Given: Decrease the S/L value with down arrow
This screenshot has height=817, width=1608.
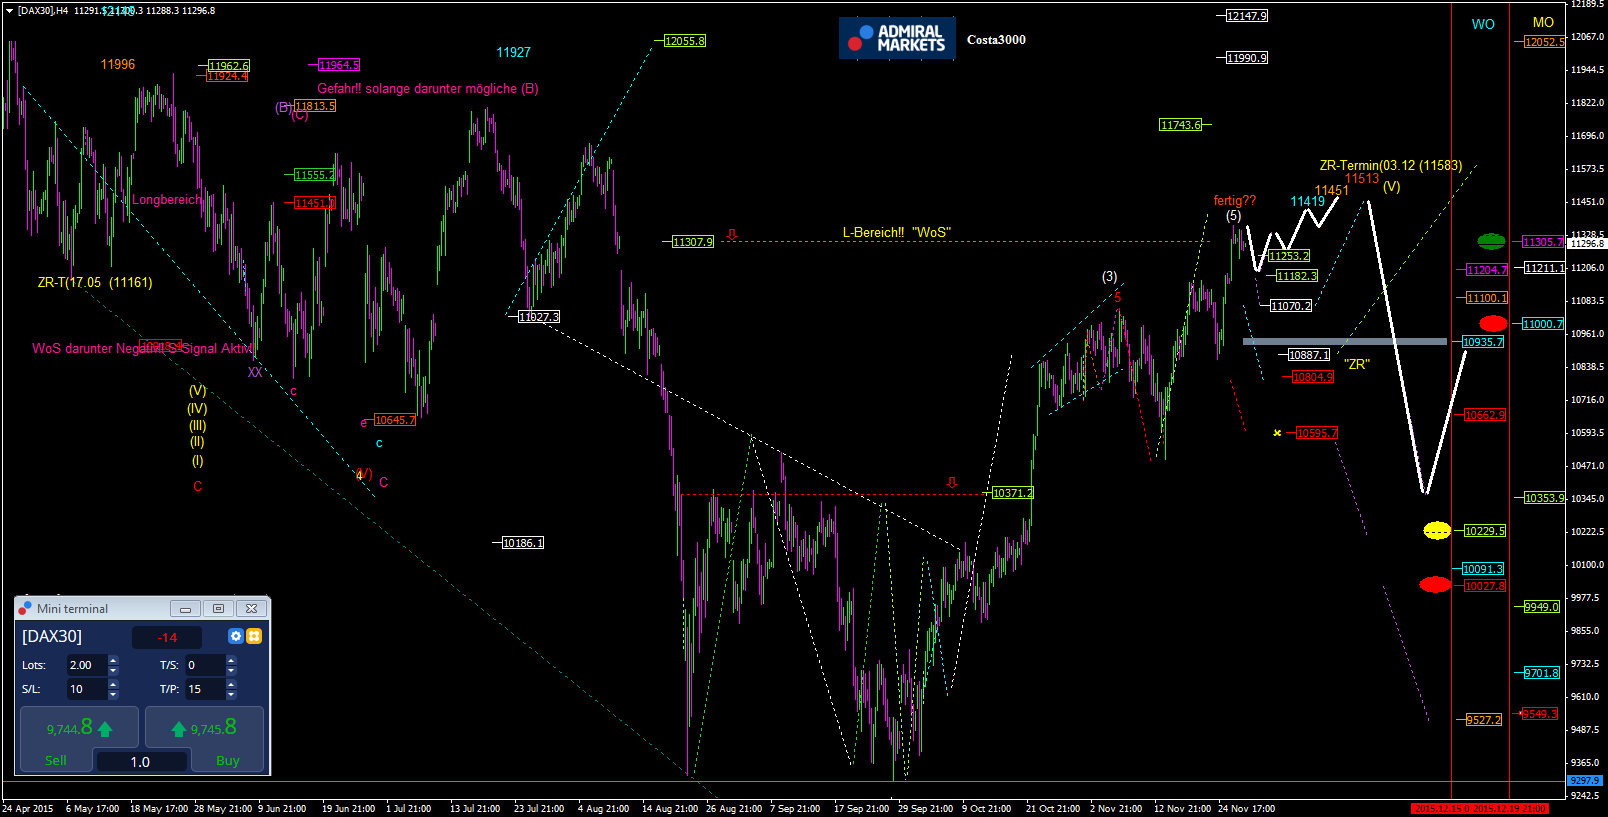Looking at the screenshot, I should [113, 694].
